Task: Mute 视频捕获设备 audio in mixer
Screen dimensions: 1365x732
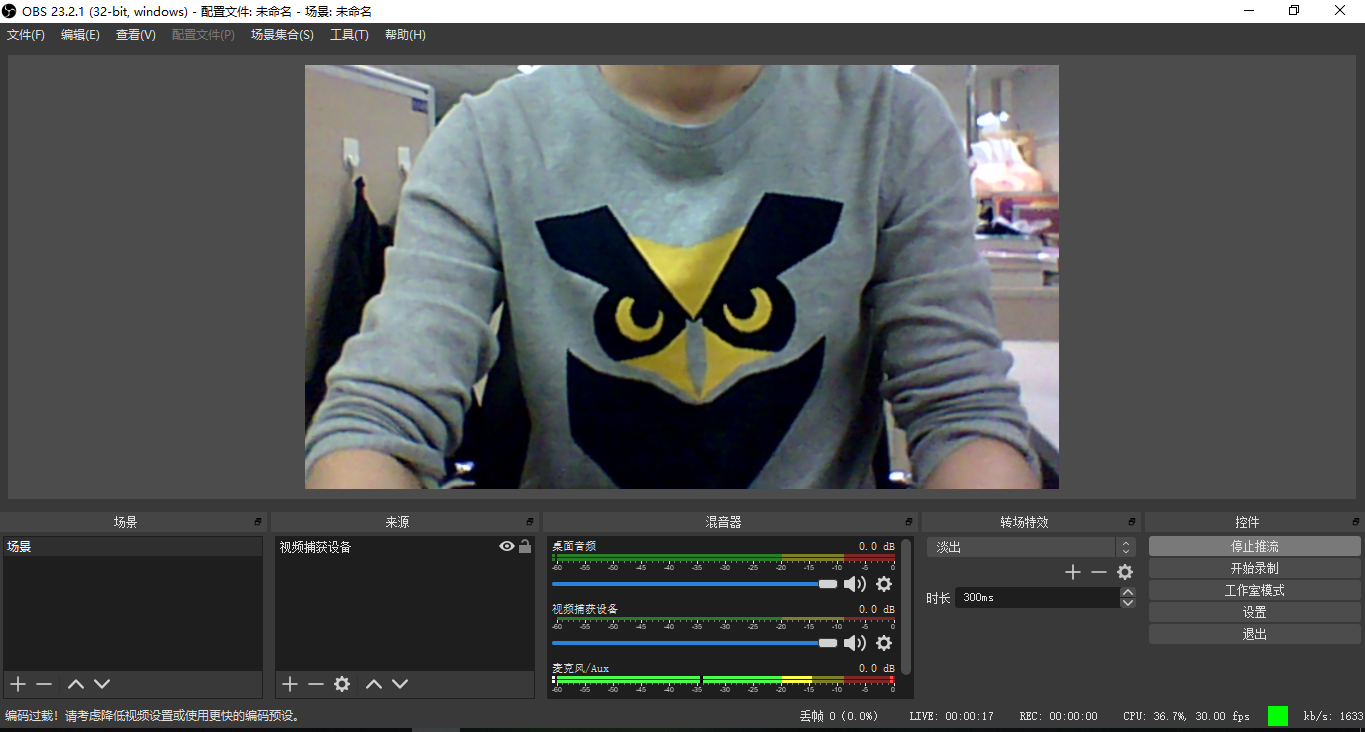Action: pyautogui.click(x=855, y=643)
